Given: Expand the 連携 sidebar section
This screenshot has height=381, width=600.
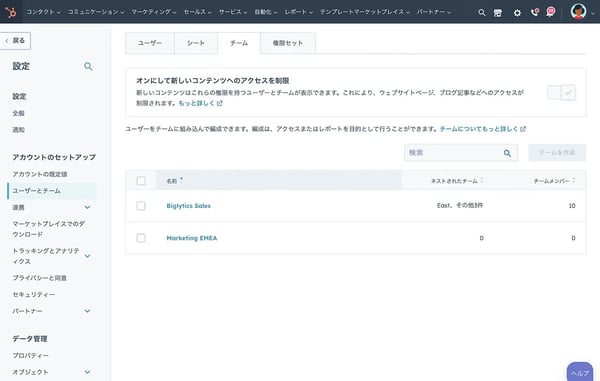Looking at the screenshot, I should coord(87,207).
